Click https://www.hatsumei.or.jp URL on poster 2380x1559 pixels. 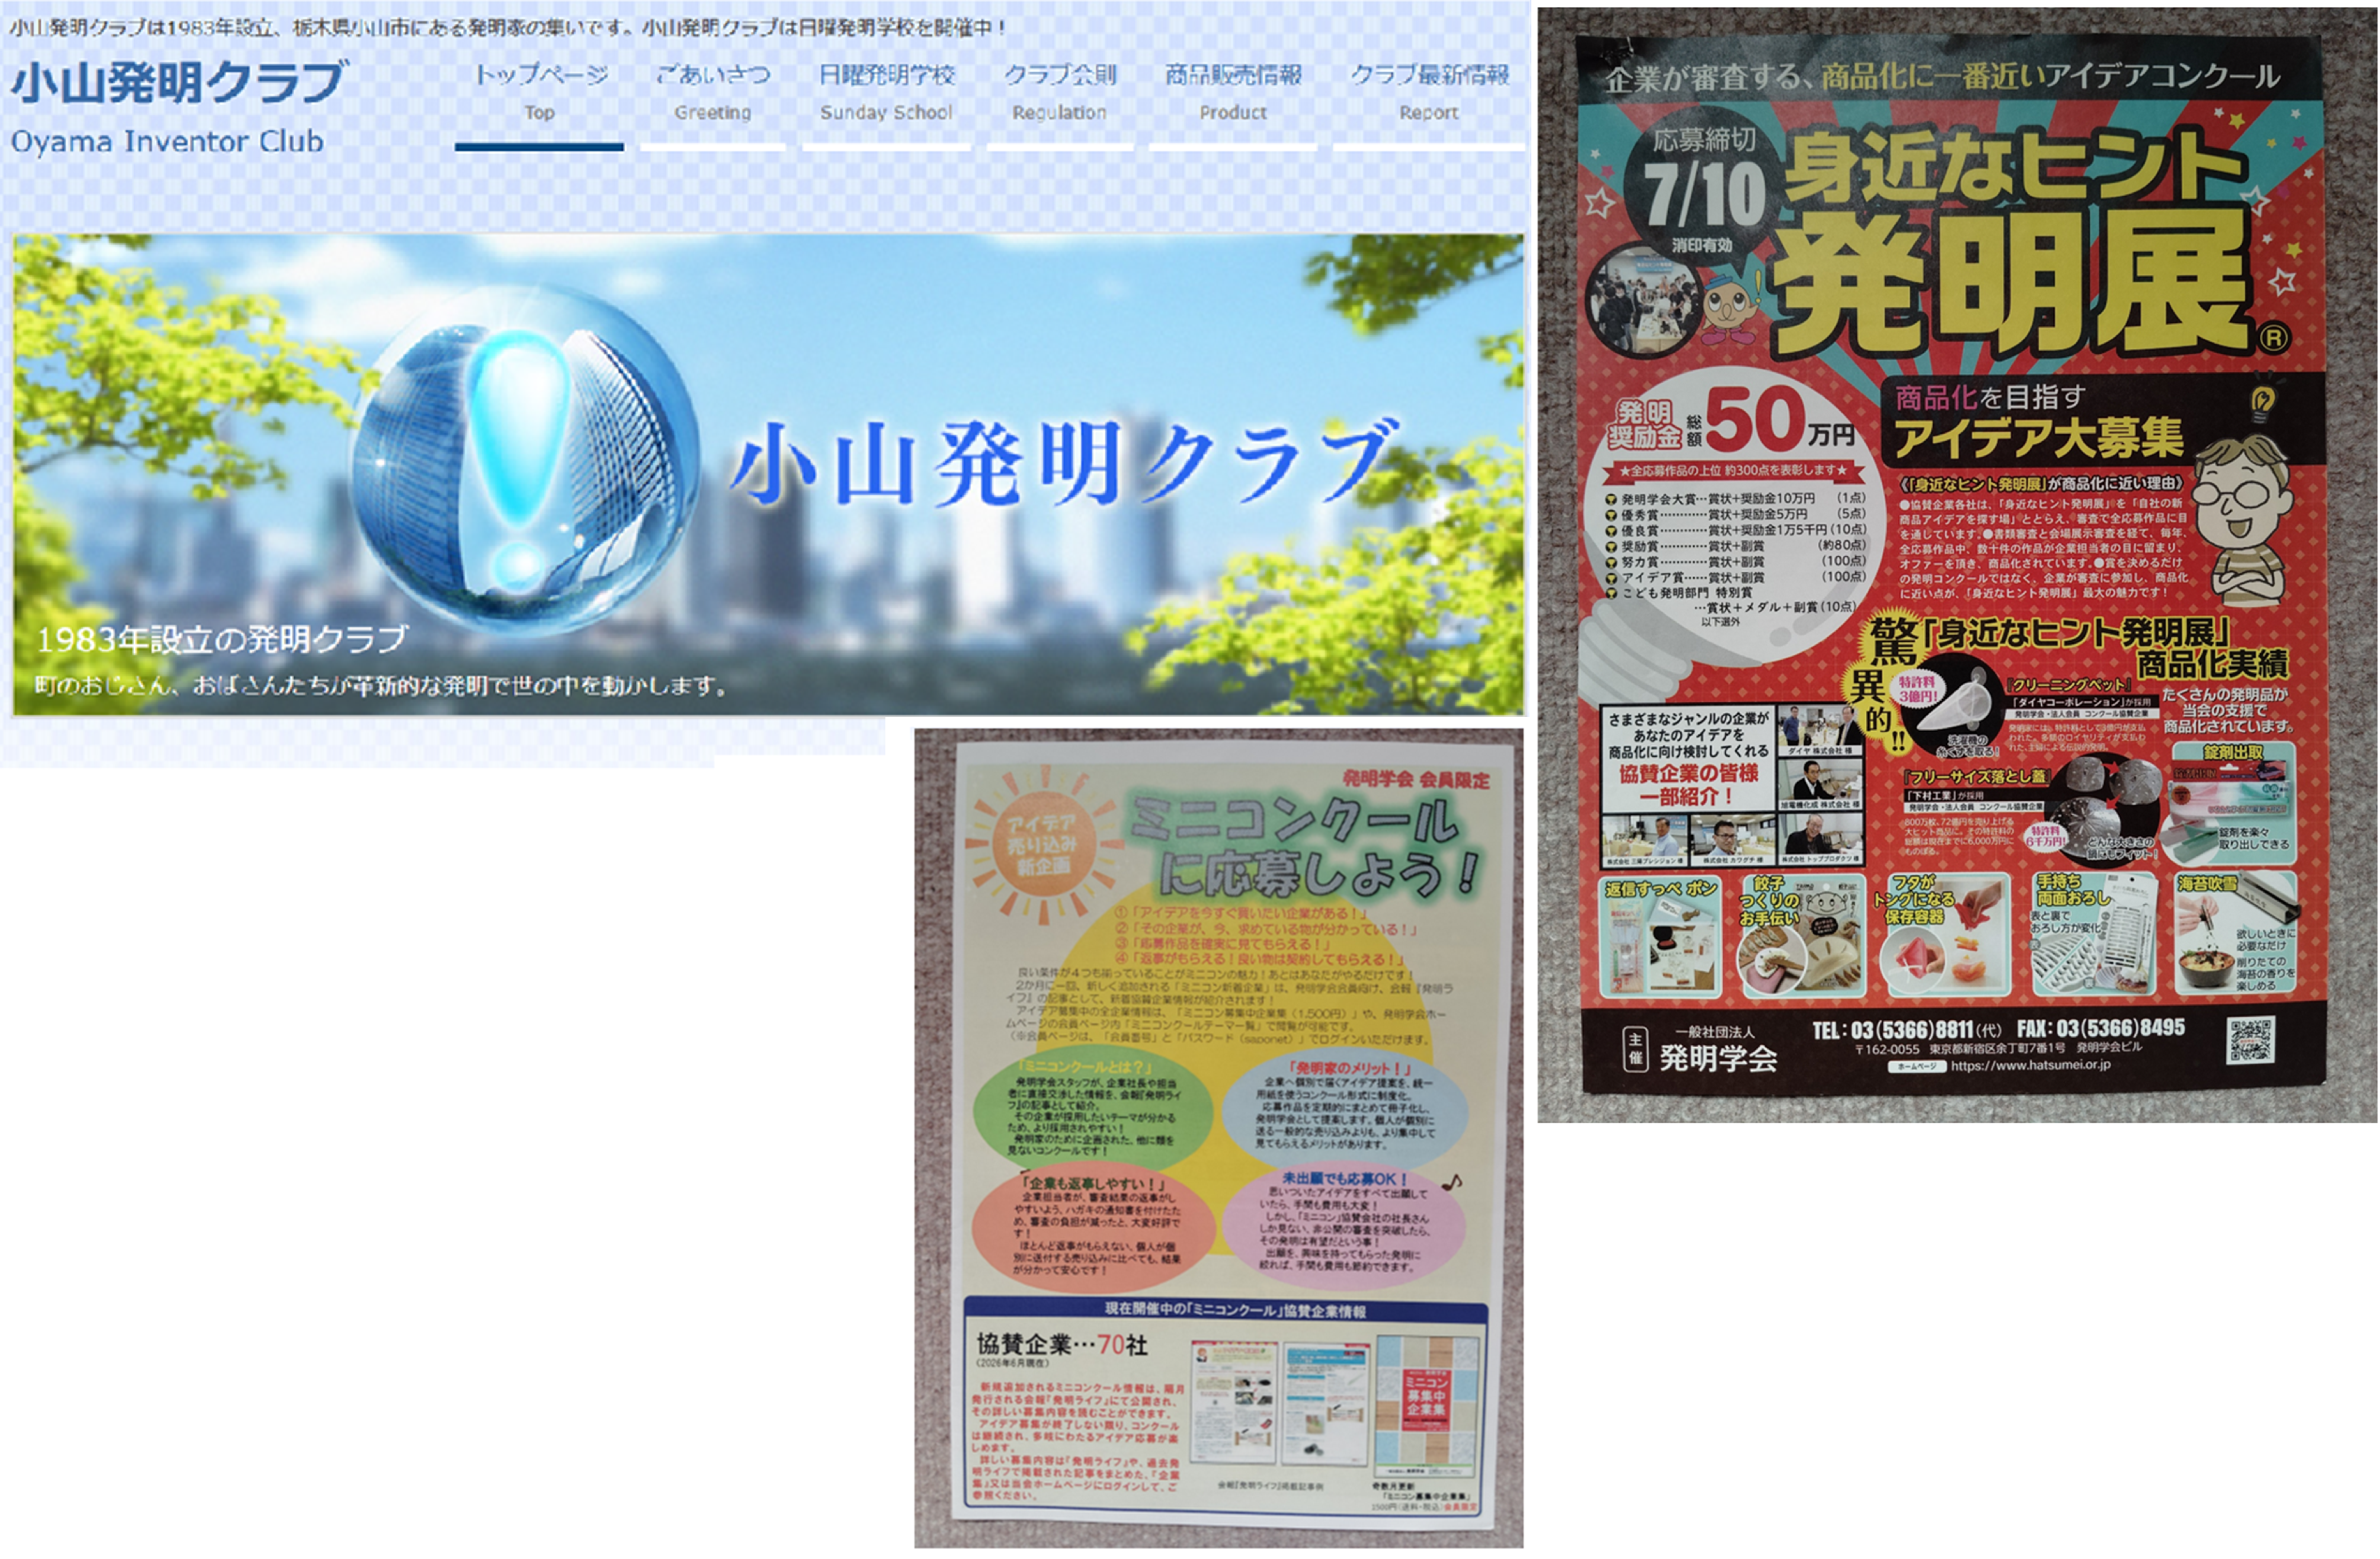[2030, 1066]
